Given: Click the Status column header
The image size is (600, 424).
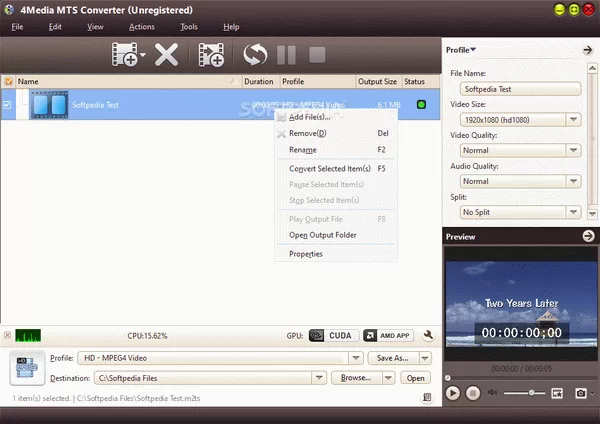Looking at the screenshot, I should click(420, 82).
